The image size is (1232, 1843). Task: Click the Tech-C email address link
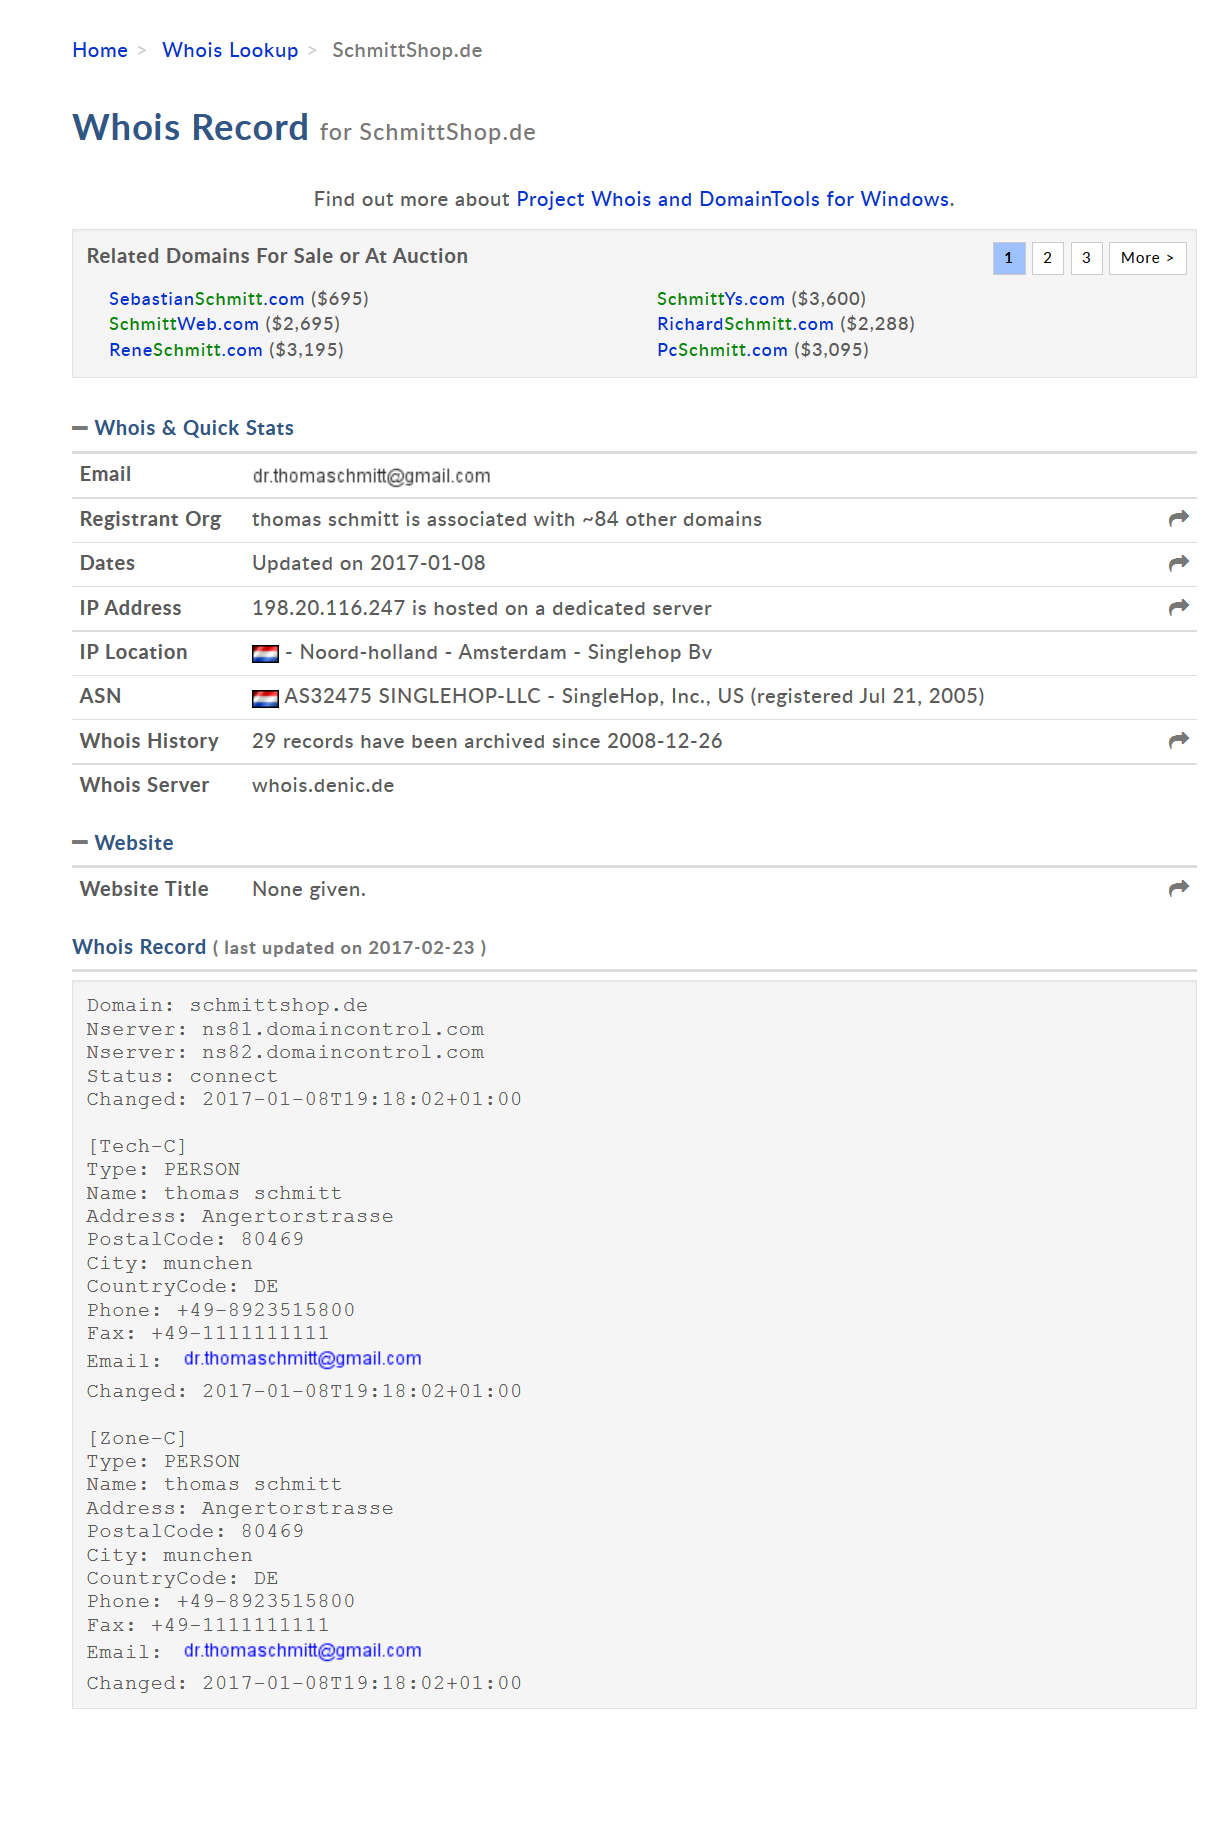pos(302,1359)
